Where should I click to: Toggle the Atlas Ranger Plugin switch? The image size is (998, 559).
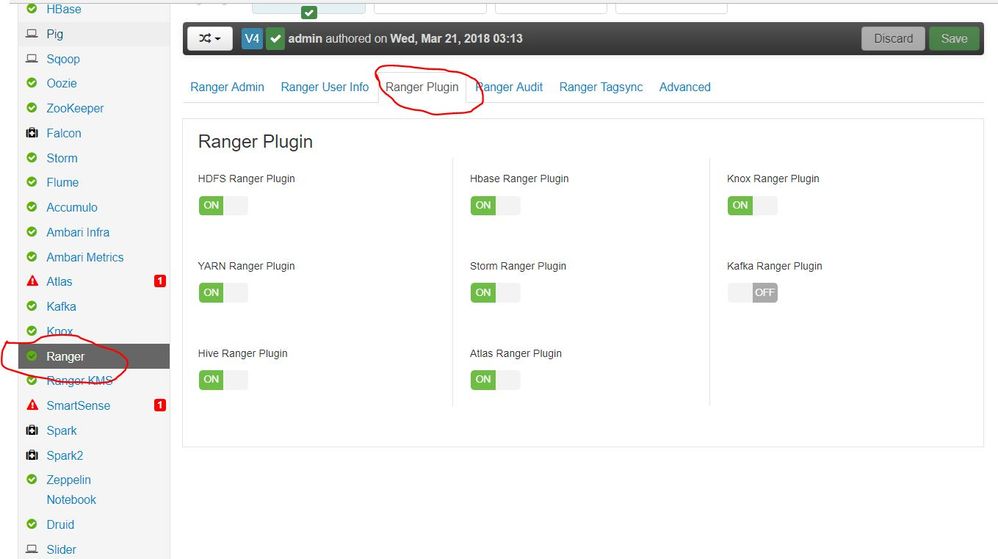pyautogui.click(x=495, y=379)
